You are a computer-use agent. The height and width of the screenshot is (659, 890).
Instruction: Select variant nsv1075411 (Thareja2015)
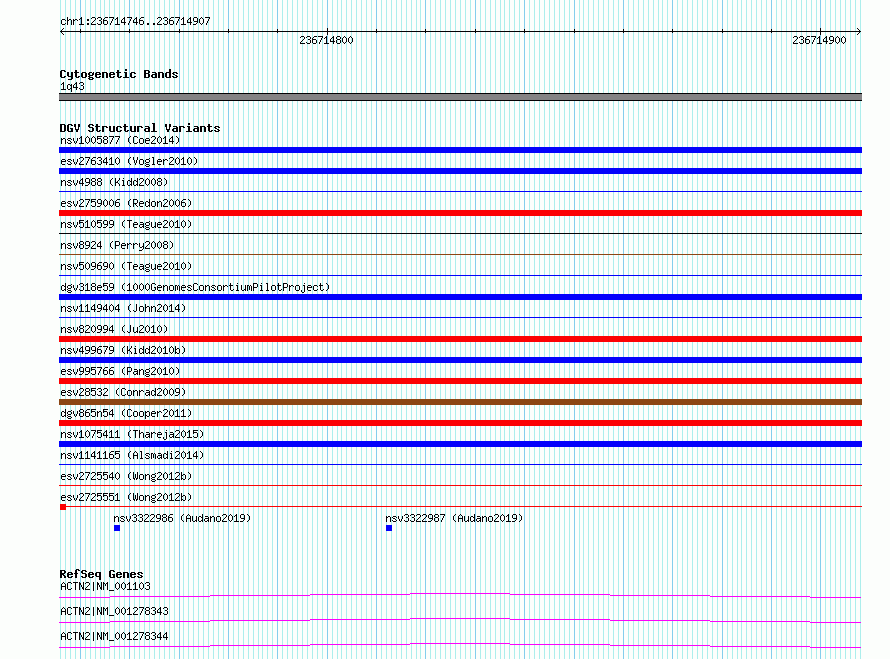[132, 434]
